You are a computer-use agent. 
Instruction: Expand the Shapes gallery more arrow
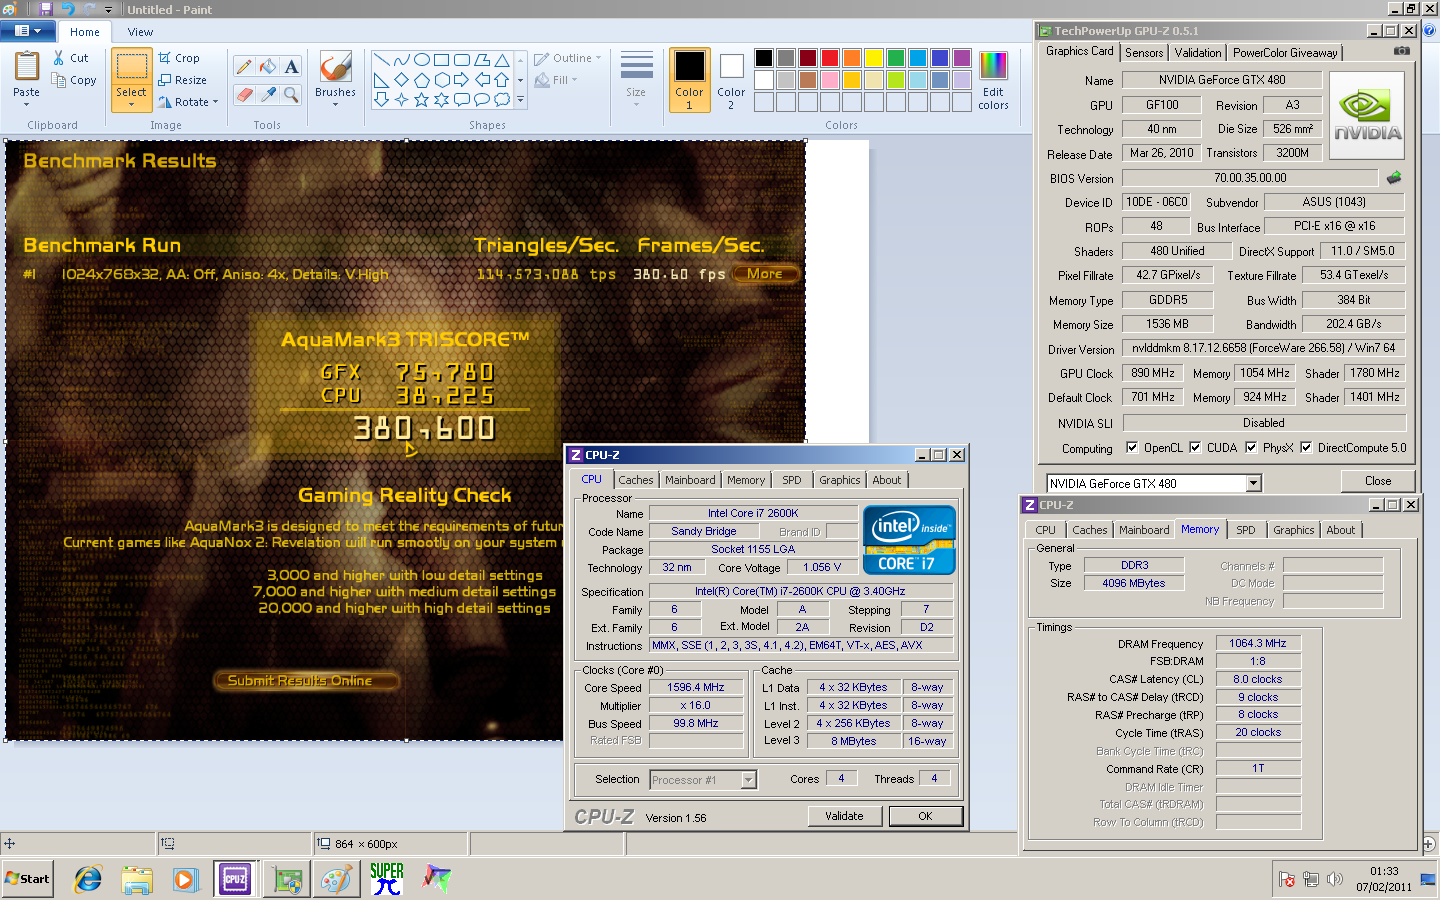pos(520,100)
